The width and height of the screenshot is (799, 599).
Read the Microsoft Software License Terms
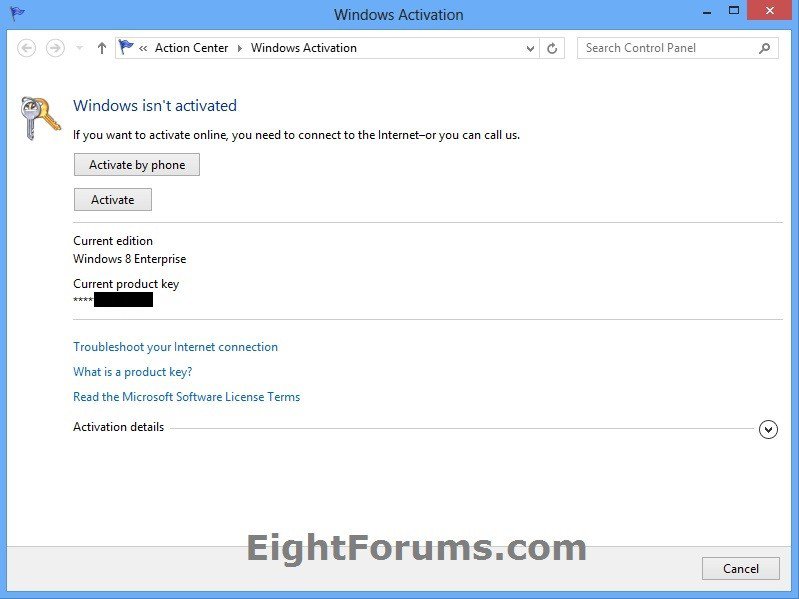pyautogui.click(x=187, y=397)
